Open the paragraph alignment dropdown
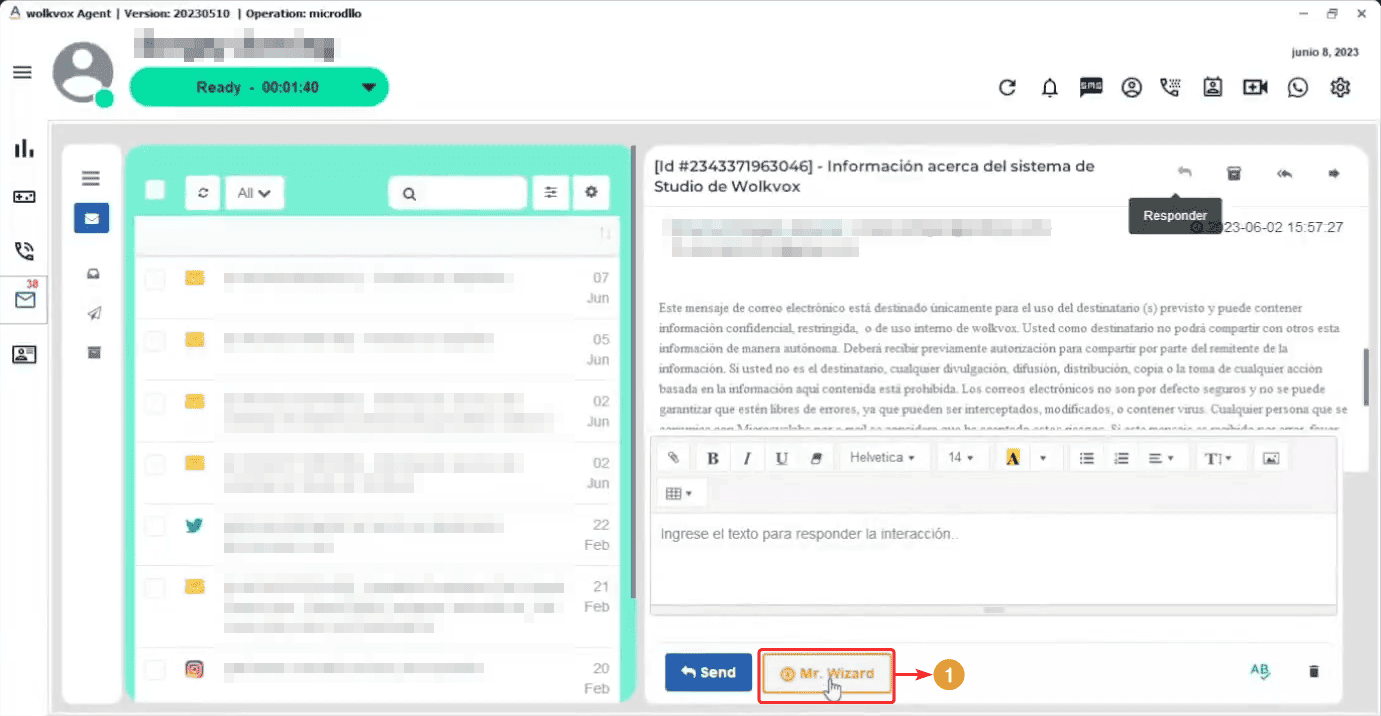1381x716 pixels. point(1160,458)
